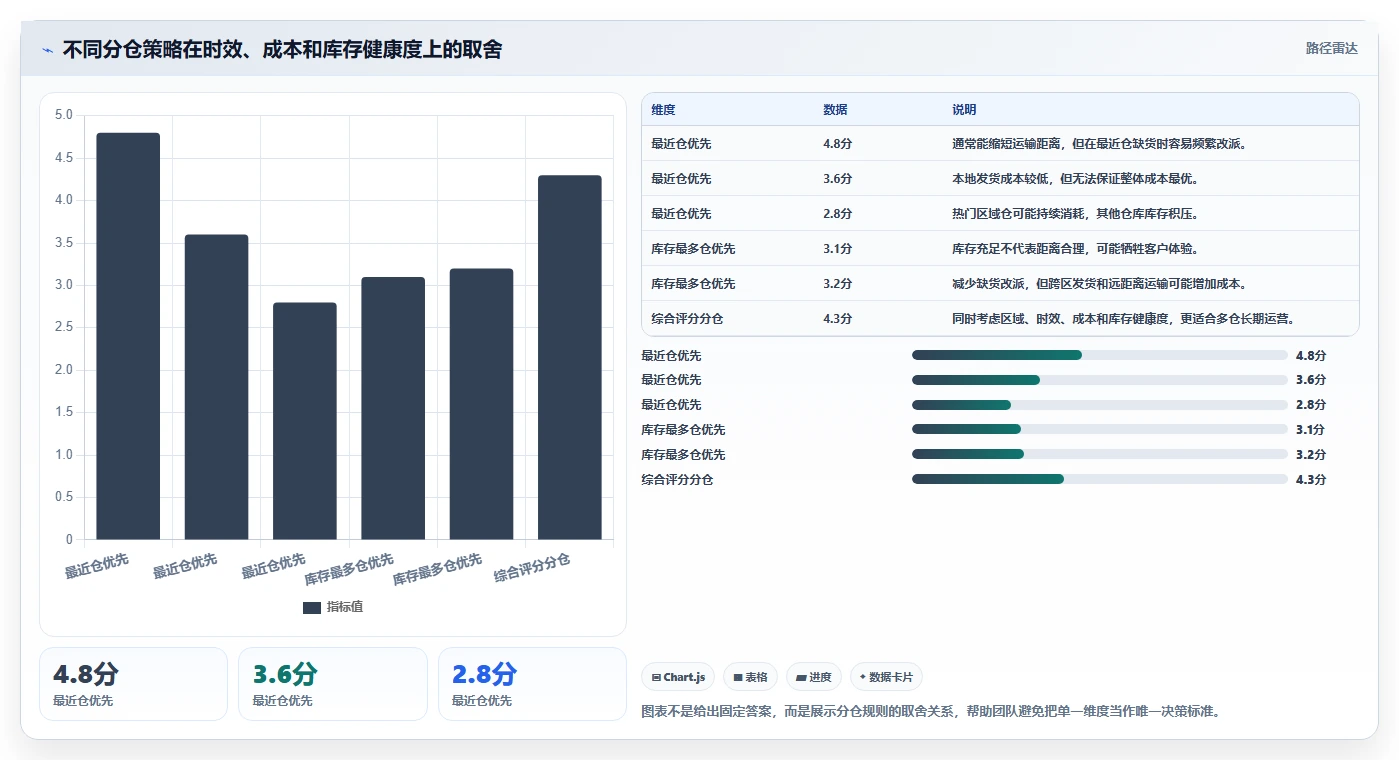Image resolution: width=1399 pixels, height=760 pixels.
Task: Open the 4.8分 summary card
Action: click(x=133, y=683)
